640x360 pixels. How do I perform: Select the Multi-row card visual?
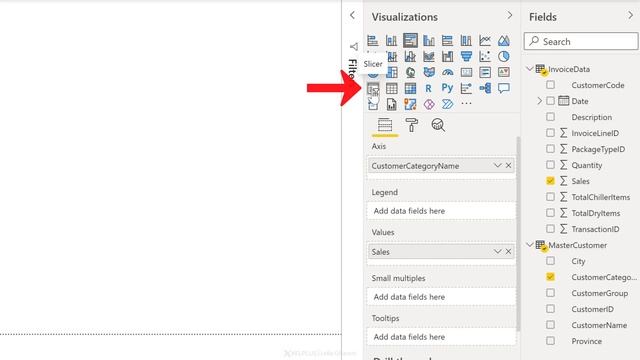[x=485, y=72]
